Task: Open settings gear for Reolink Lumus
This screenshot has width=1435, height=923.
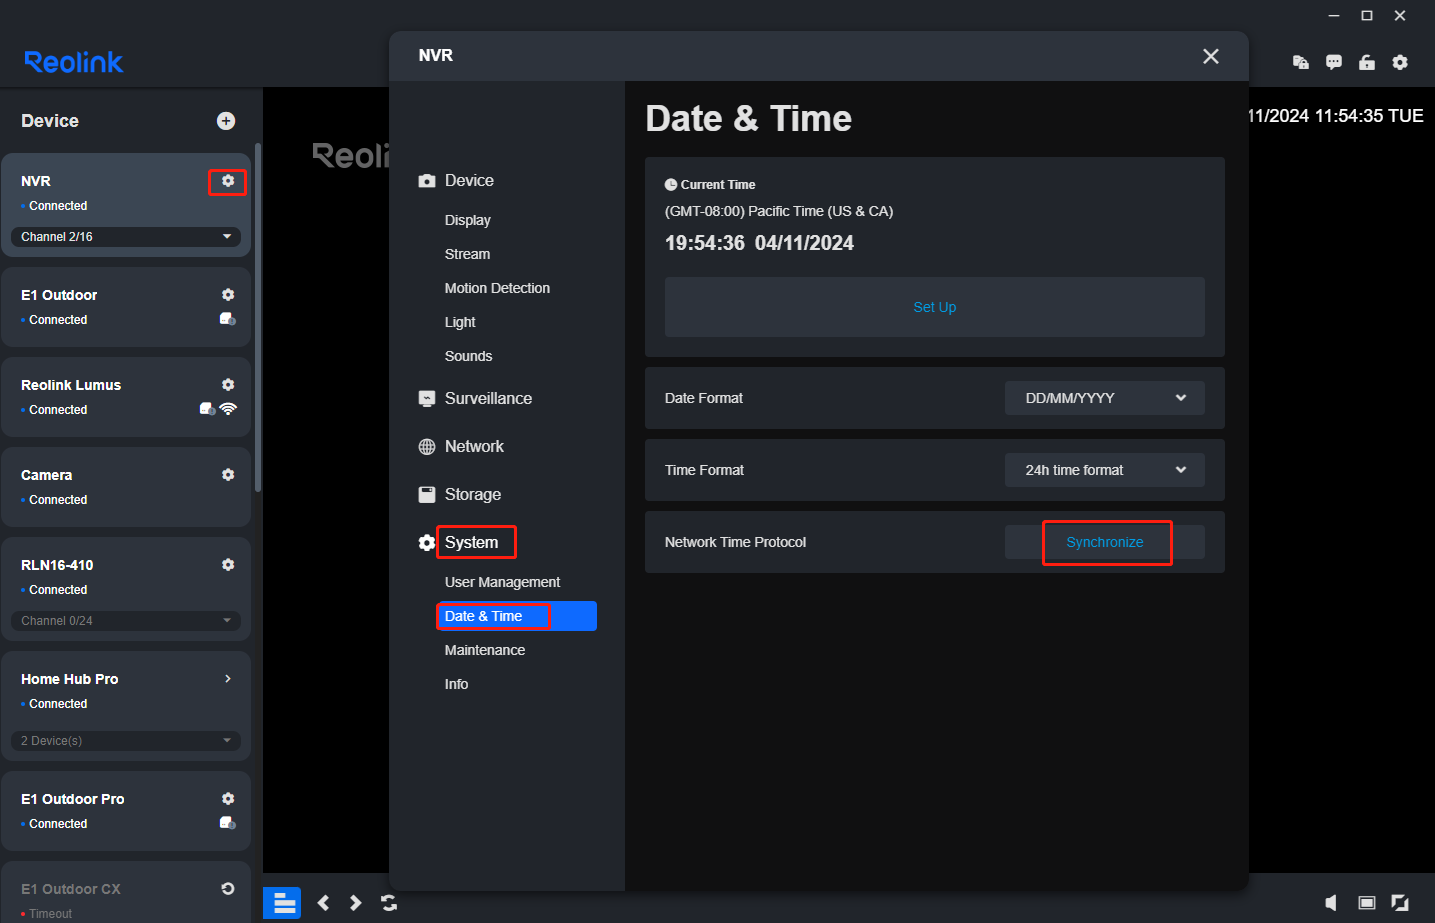Action: tap(228, 385)
